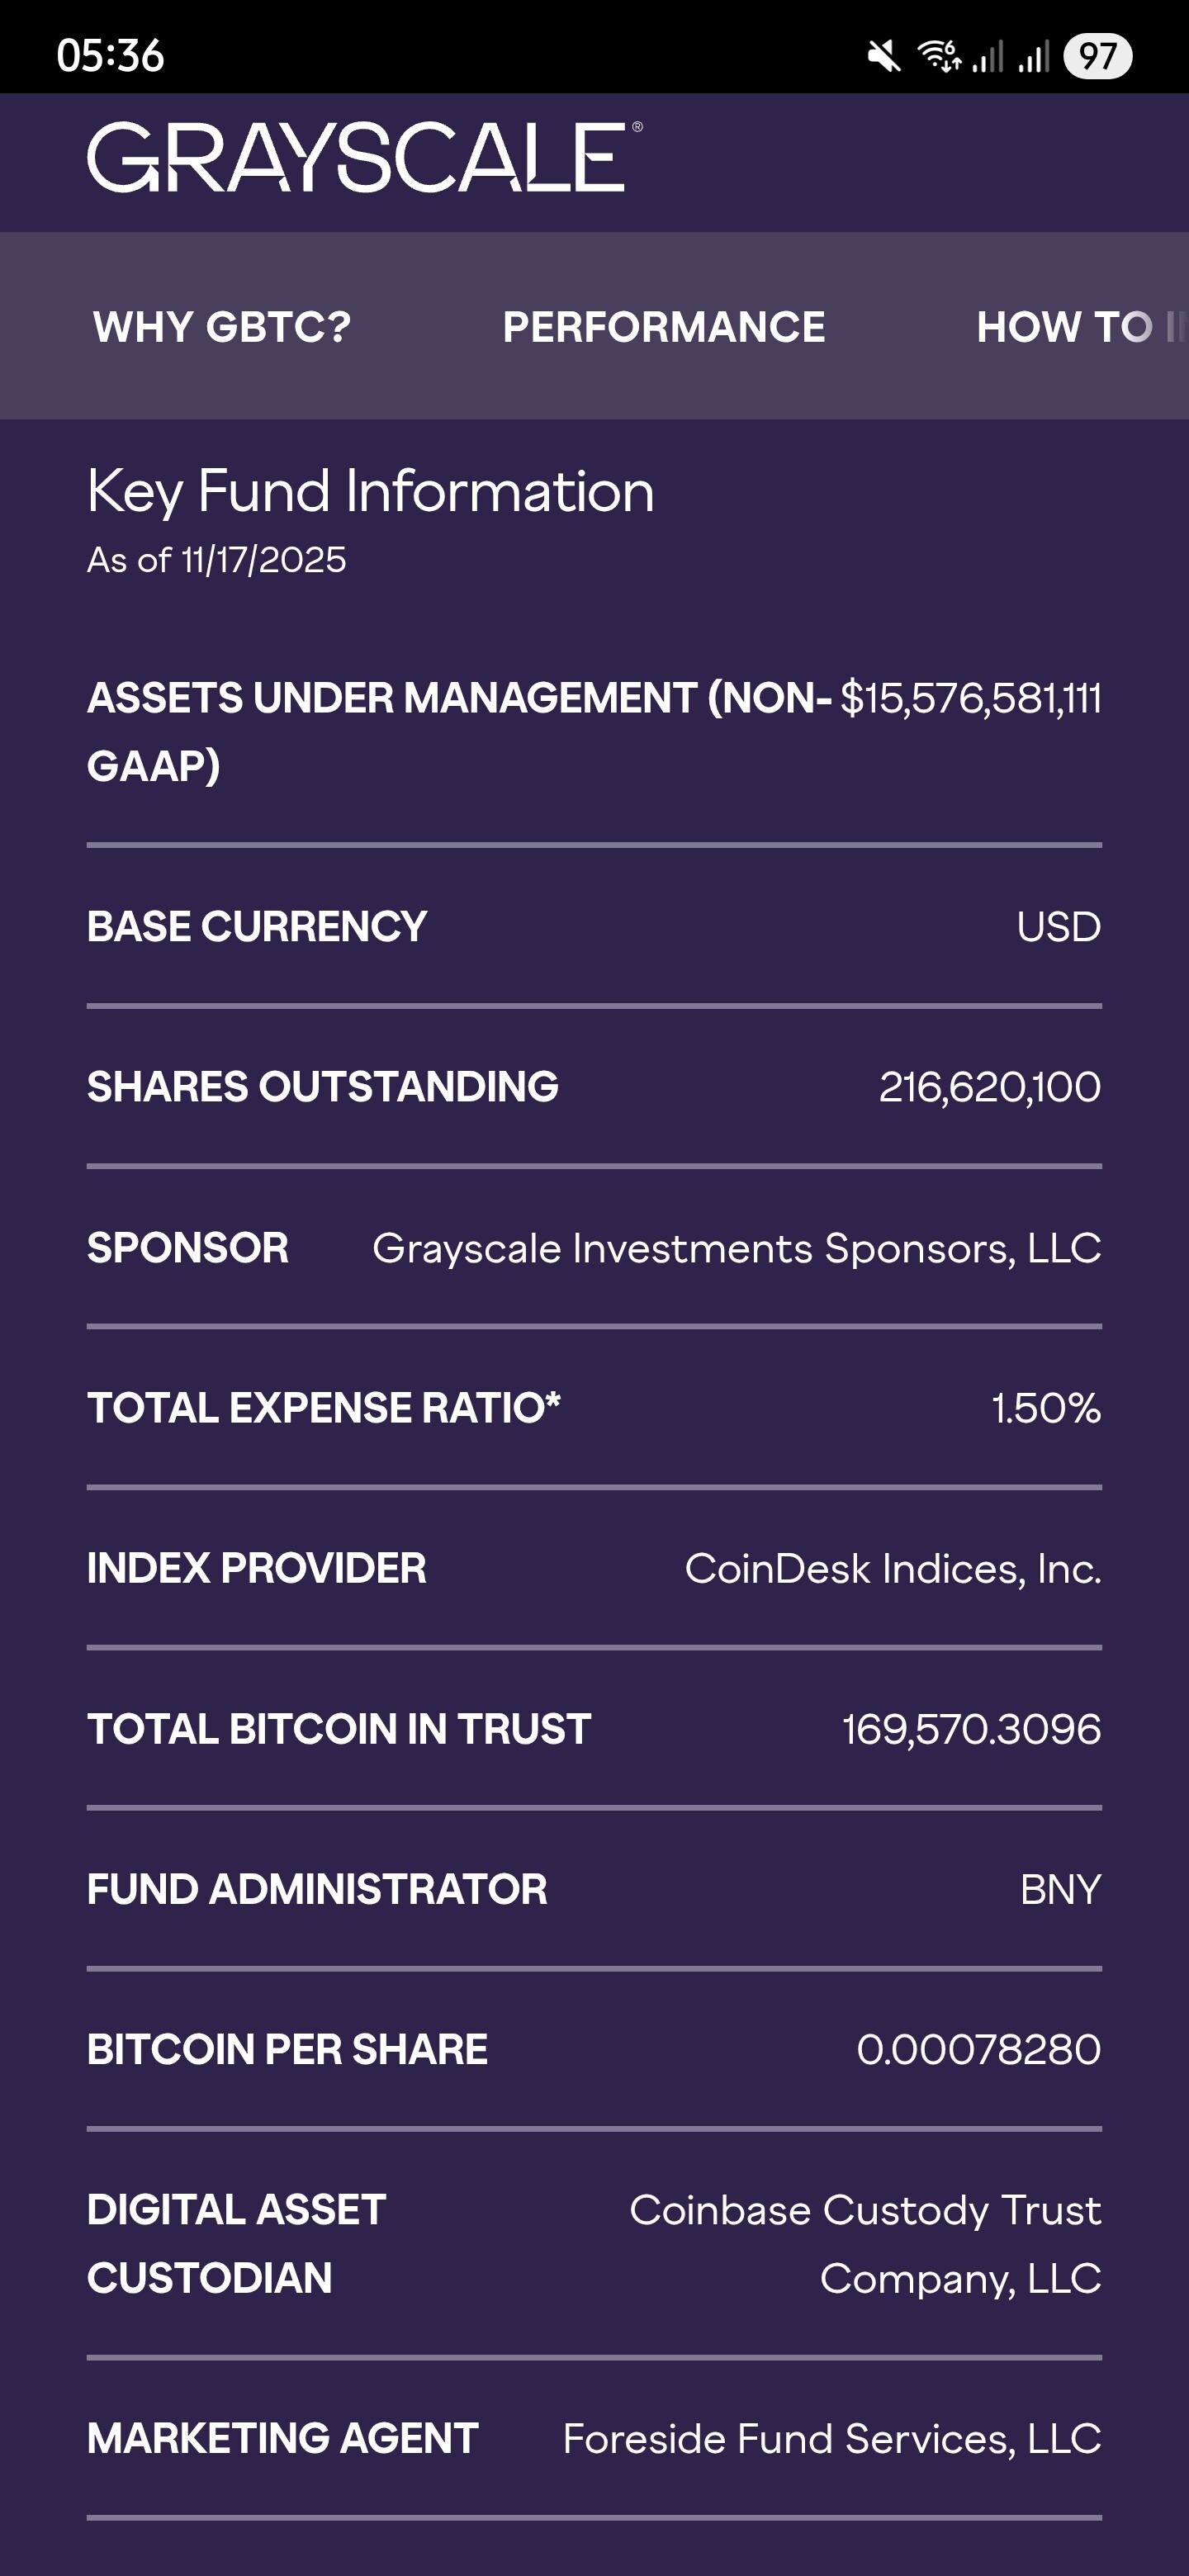The image size is (1189, 2576).
Task: Tap the 05:36 clock in status bar
Action: 110,56
